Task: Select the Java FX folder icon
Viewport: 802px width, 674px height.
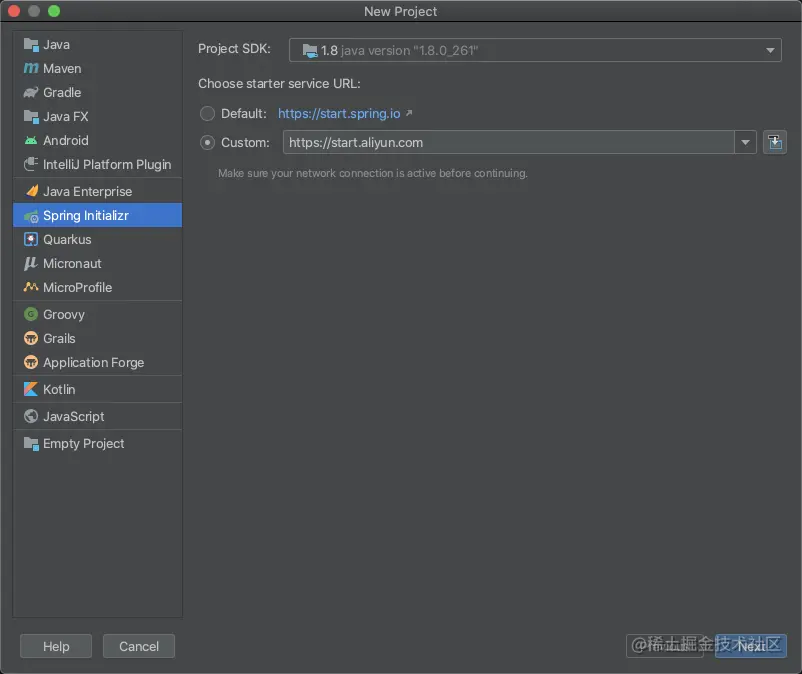Action: [x=31, y=117]
